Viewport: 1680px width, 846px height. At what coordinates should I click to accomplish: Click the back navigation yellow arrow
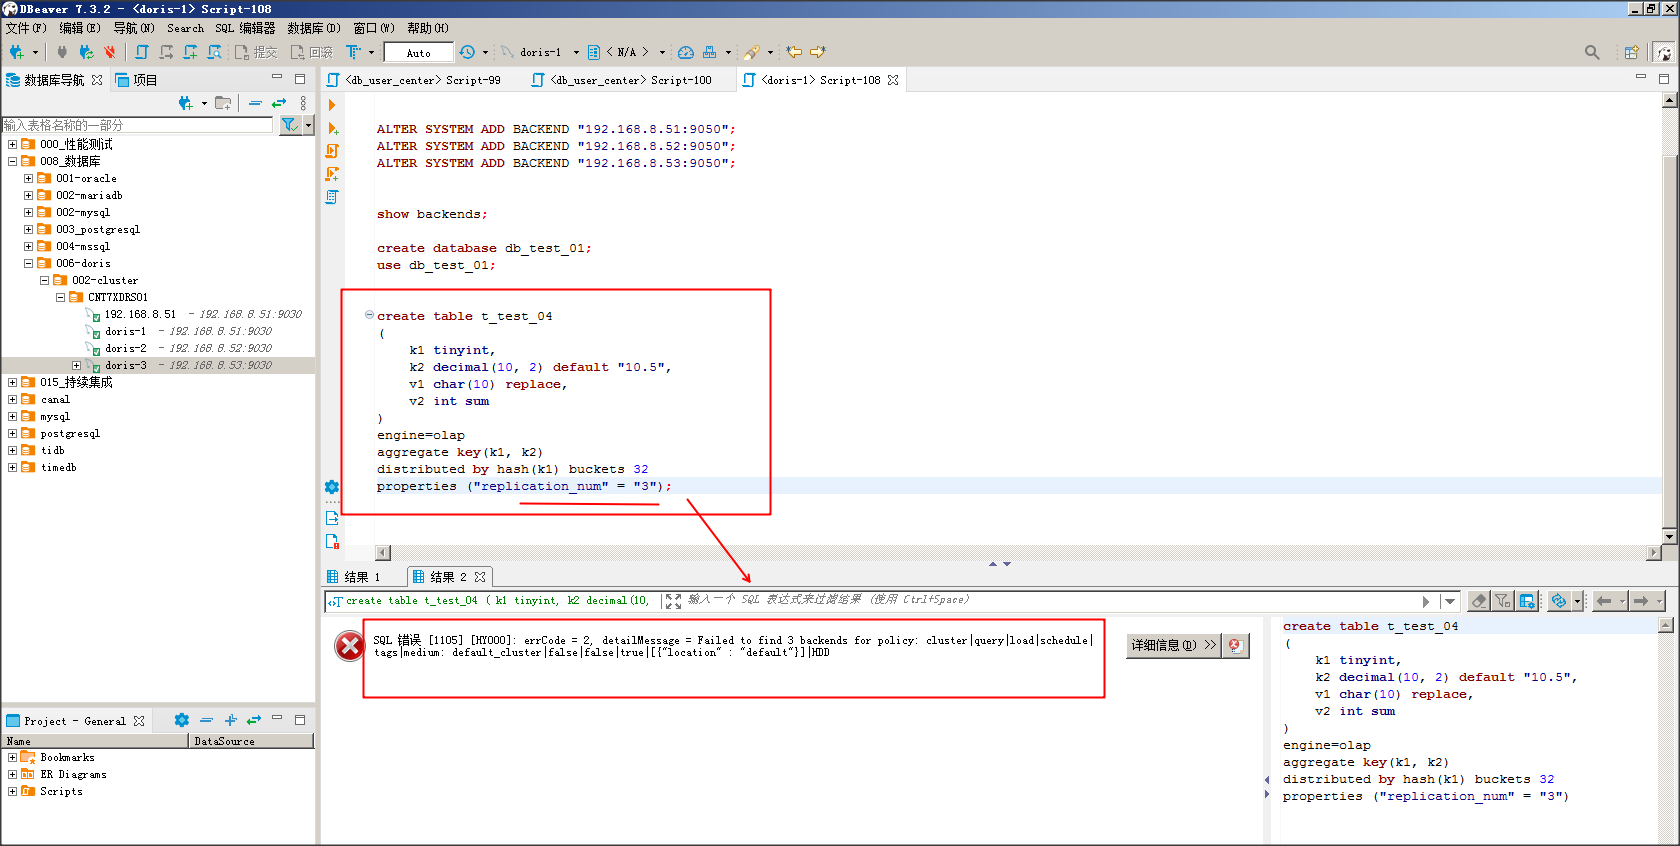tap(794, 52)
